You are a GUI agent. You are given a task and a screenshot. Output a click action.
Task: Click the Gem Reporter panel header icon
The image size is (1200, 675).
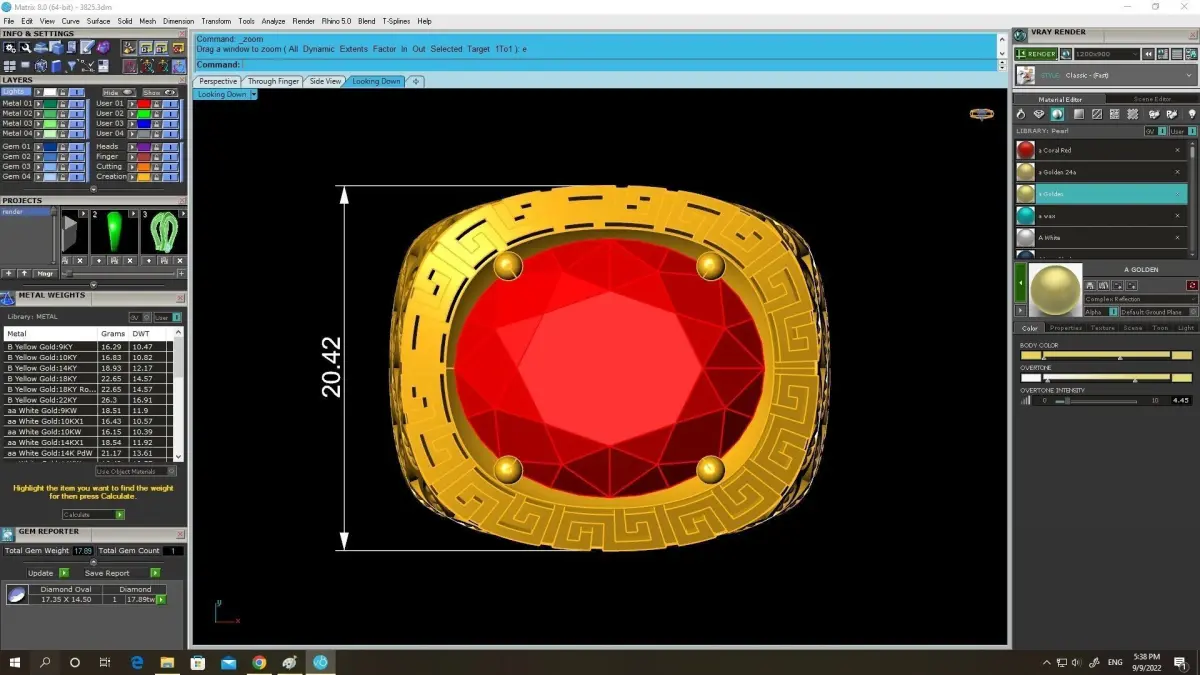click(x=7, y=534)
